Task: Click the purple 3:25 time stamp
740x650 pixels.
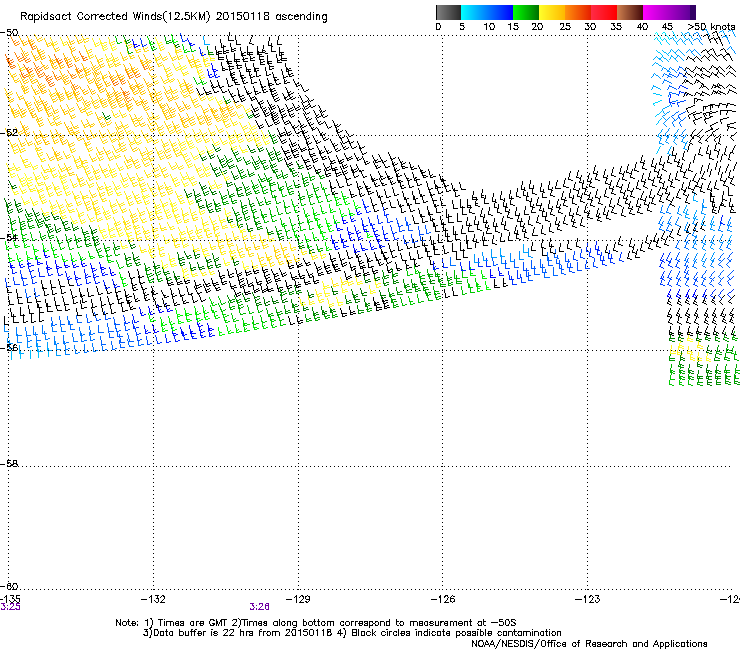Action: coord(10,607)
